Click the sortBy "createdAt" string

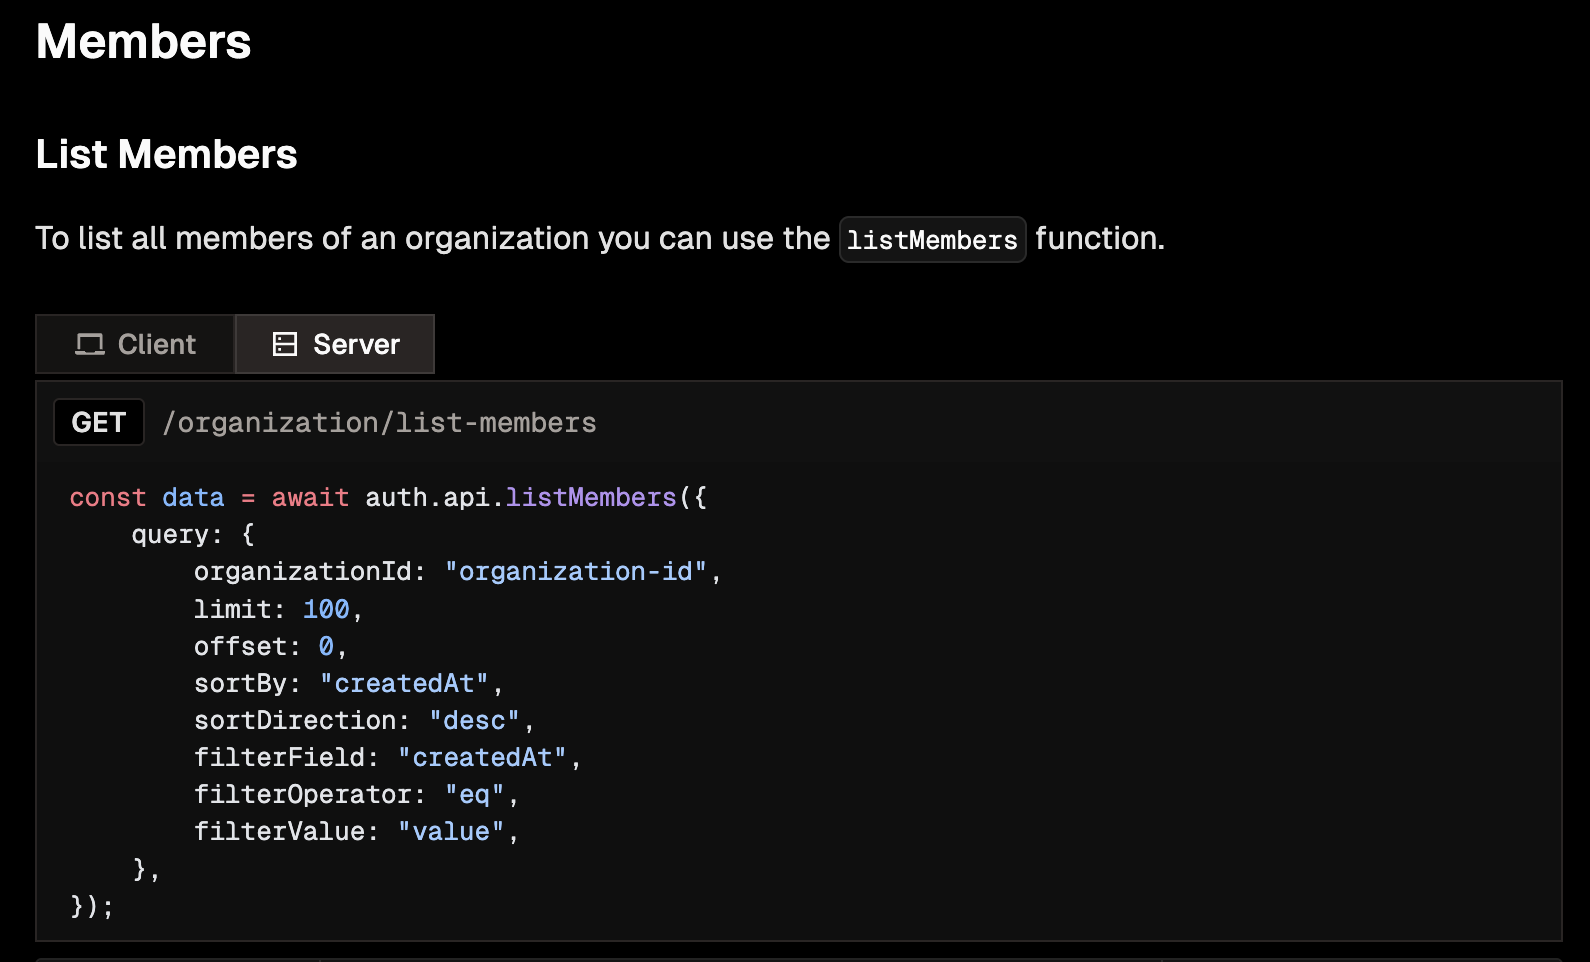coord(404,684)
